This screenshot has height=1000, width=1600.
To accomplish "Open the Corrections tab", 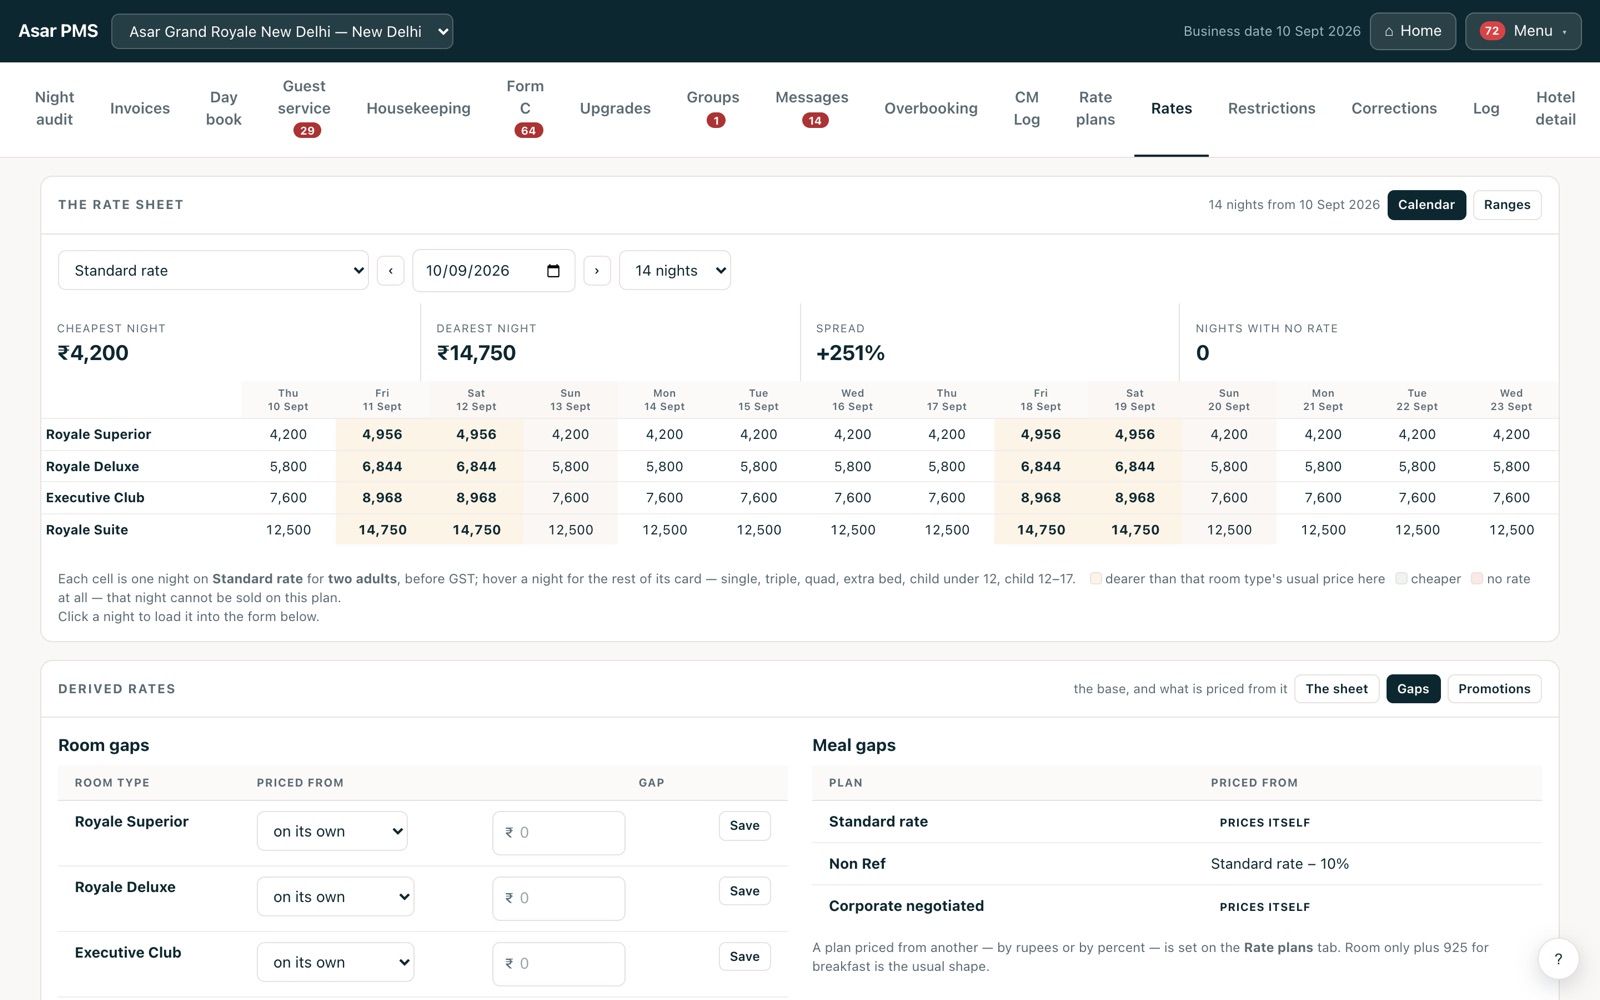I will 1394,108.
